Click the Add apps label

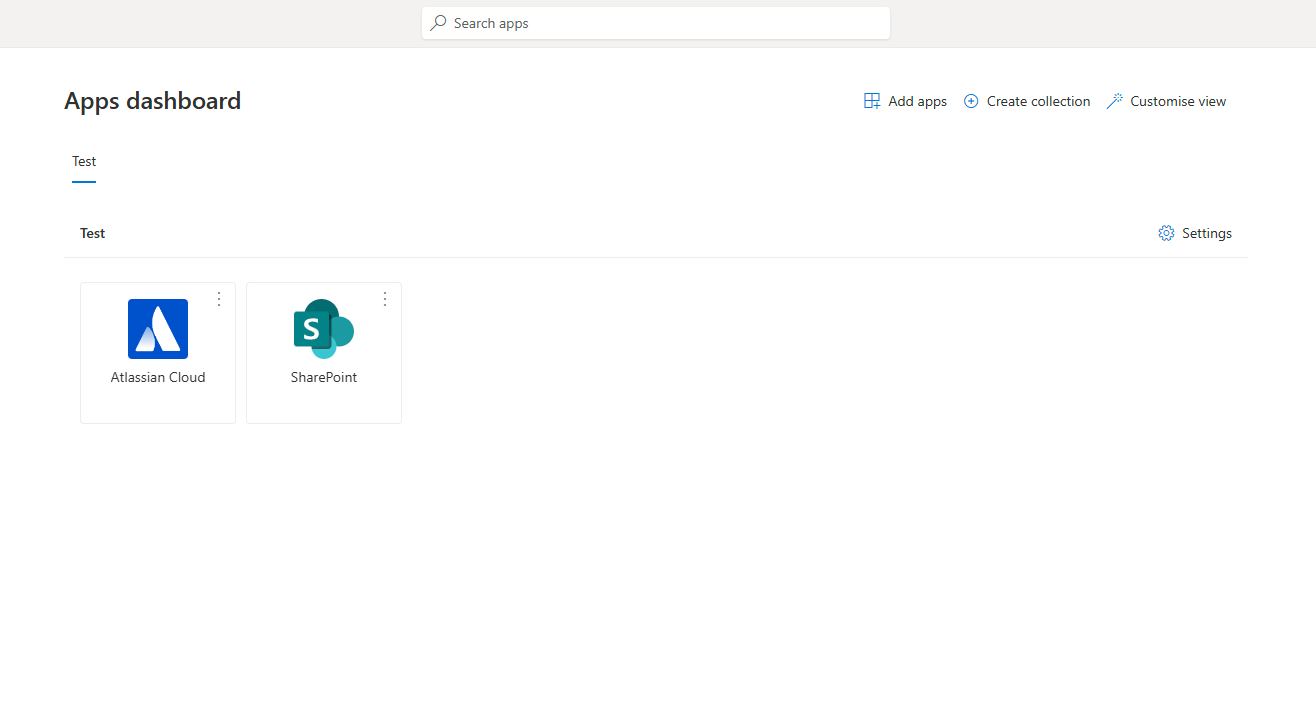point(917,101)
